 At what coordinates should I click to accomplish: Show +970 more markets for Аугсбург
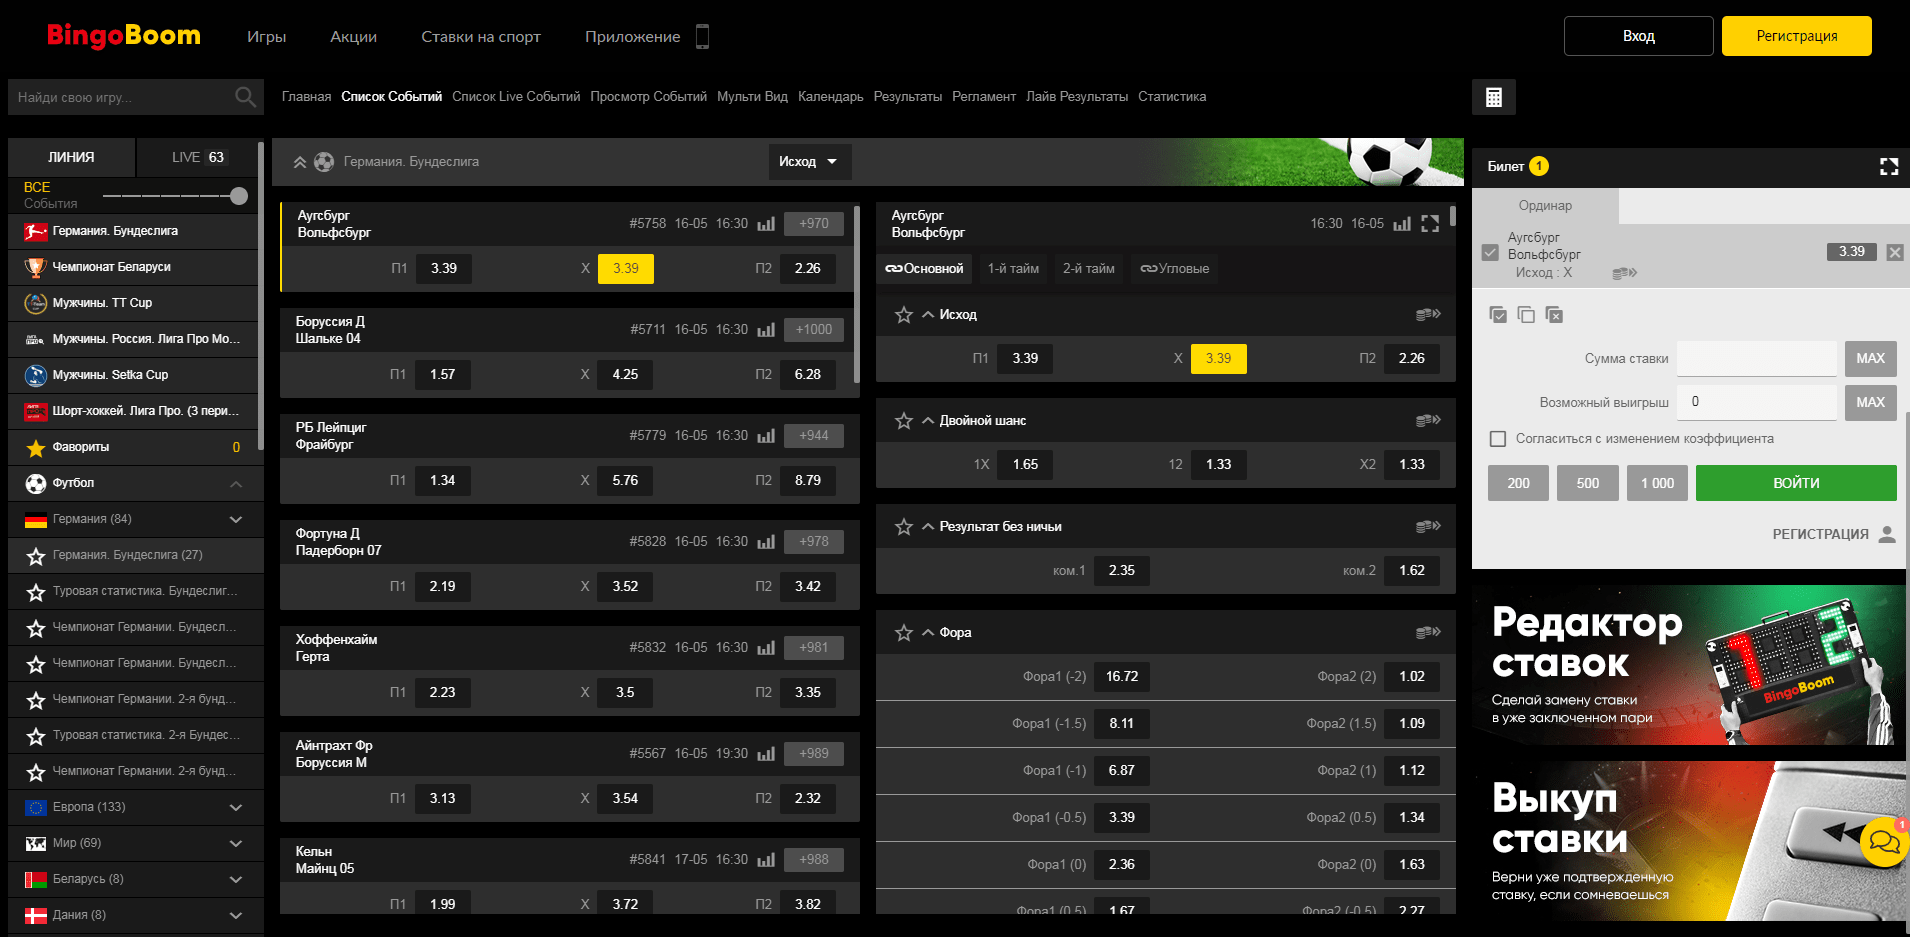[x=814, y=224]
